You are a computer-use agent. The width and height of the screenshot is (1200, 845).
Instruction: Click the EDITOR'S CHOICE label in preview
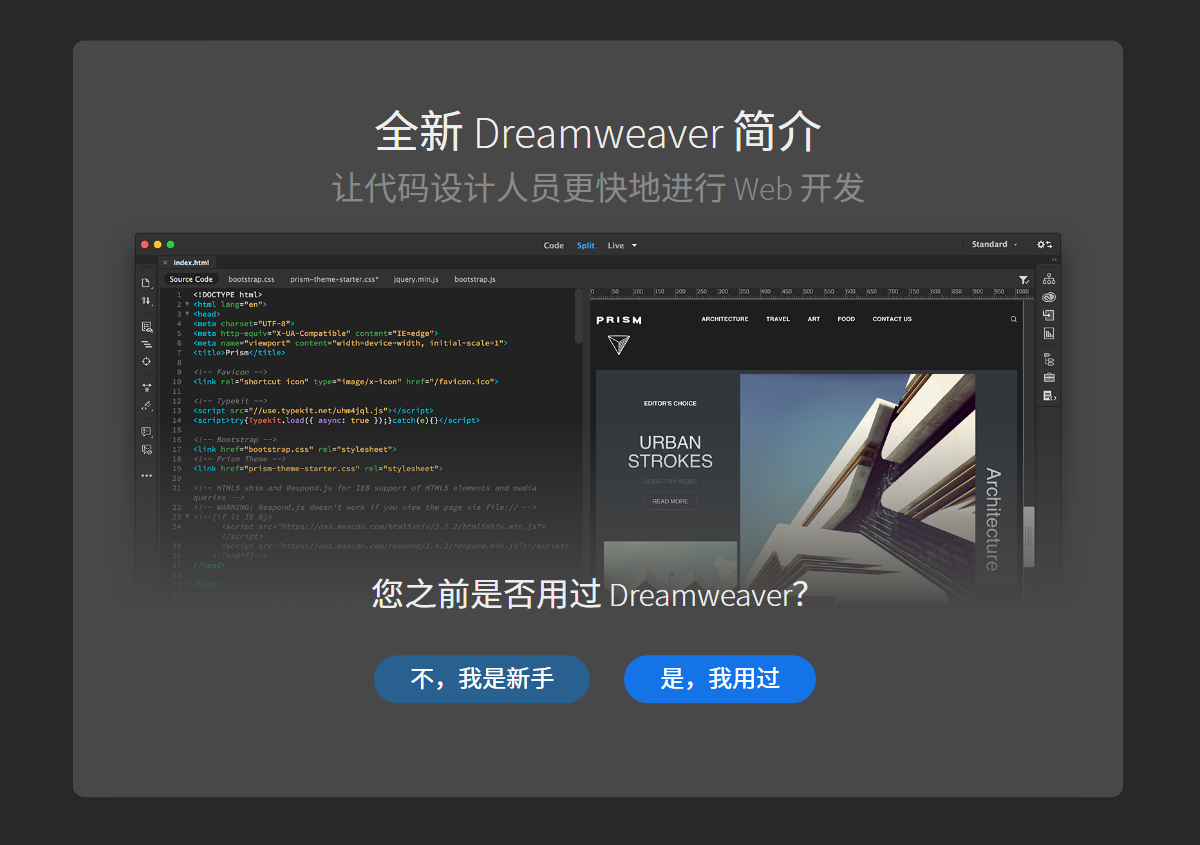click(670, 404)
